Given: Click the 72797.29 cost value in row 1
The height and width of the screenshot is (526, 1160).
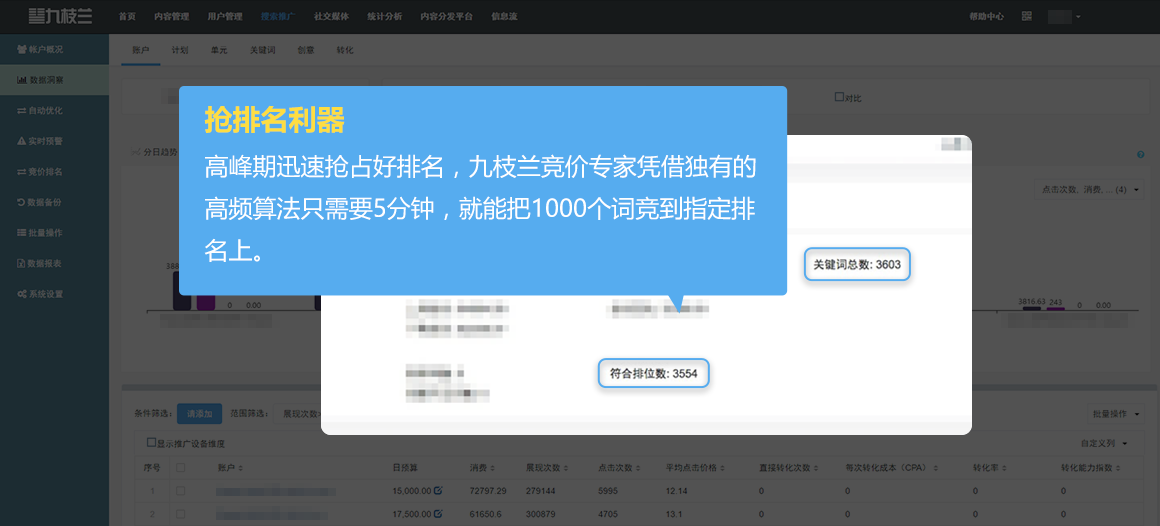Looking at the screenshot, I should [488, 491].
